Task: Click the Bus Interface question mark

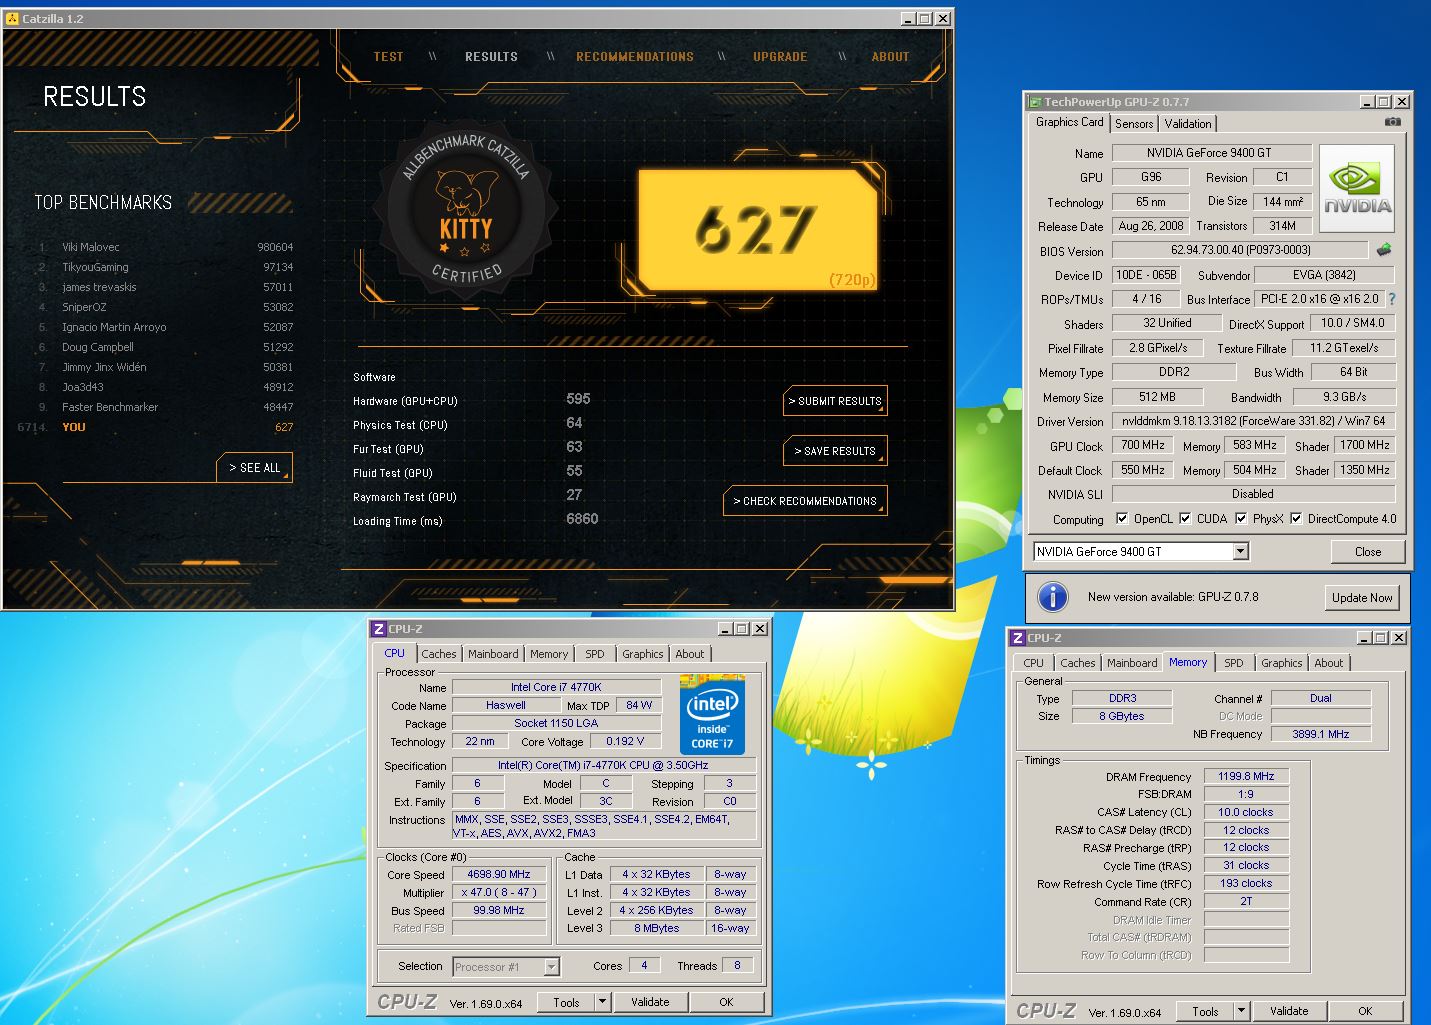Action: point(1391,299)
